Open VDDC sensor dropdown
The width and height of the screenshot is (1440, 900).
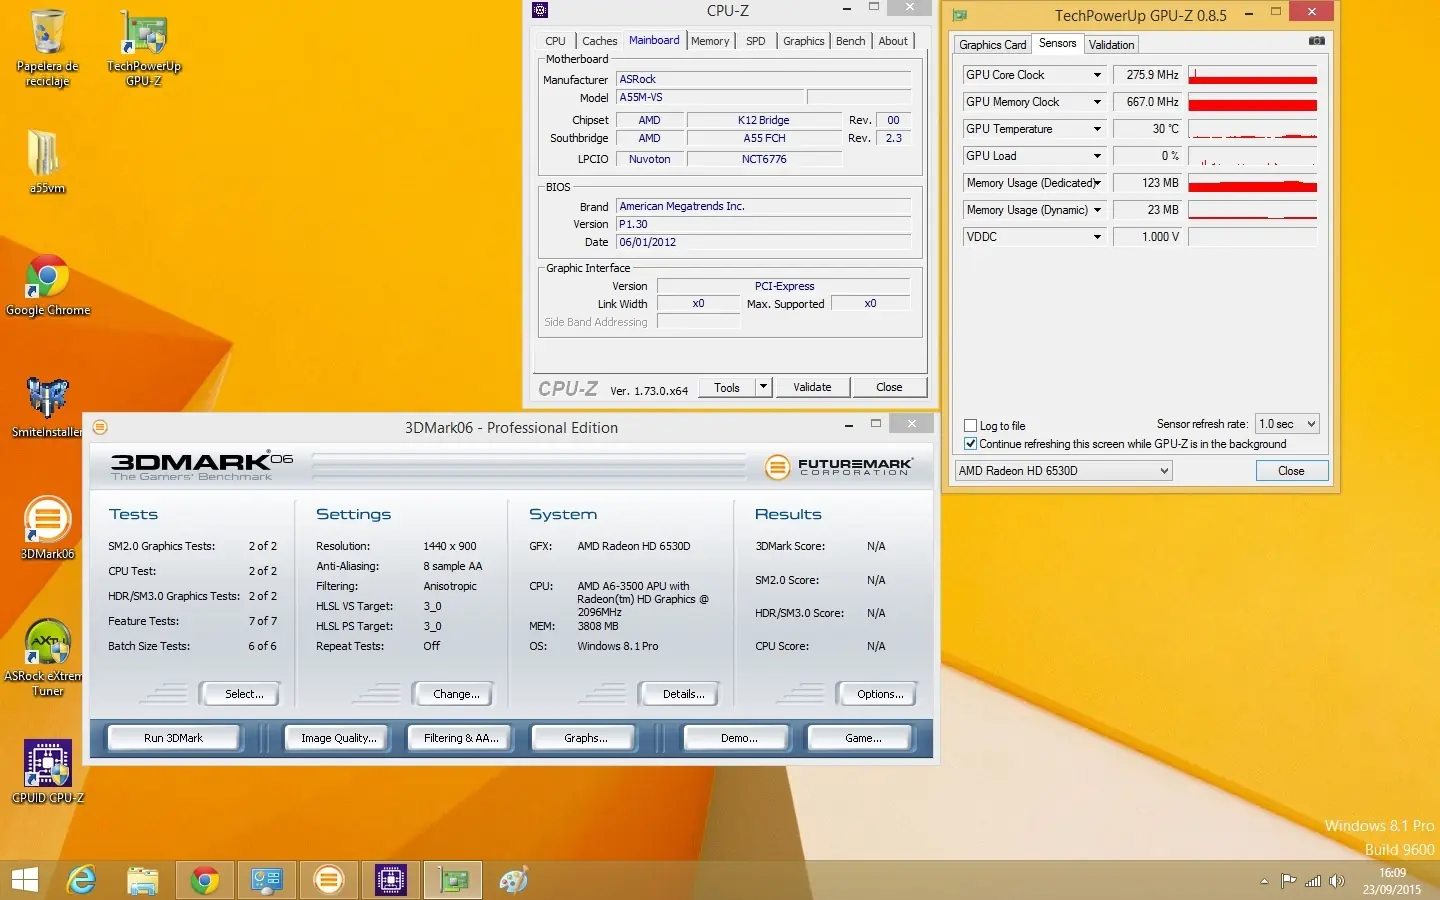(x=1097, y=237)
